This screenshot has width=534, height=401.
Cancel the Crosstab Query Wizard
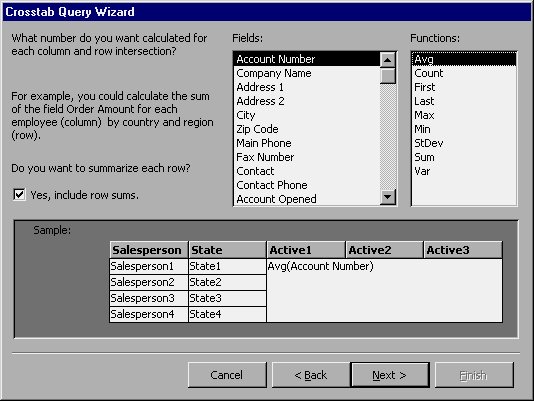point(227,375)
